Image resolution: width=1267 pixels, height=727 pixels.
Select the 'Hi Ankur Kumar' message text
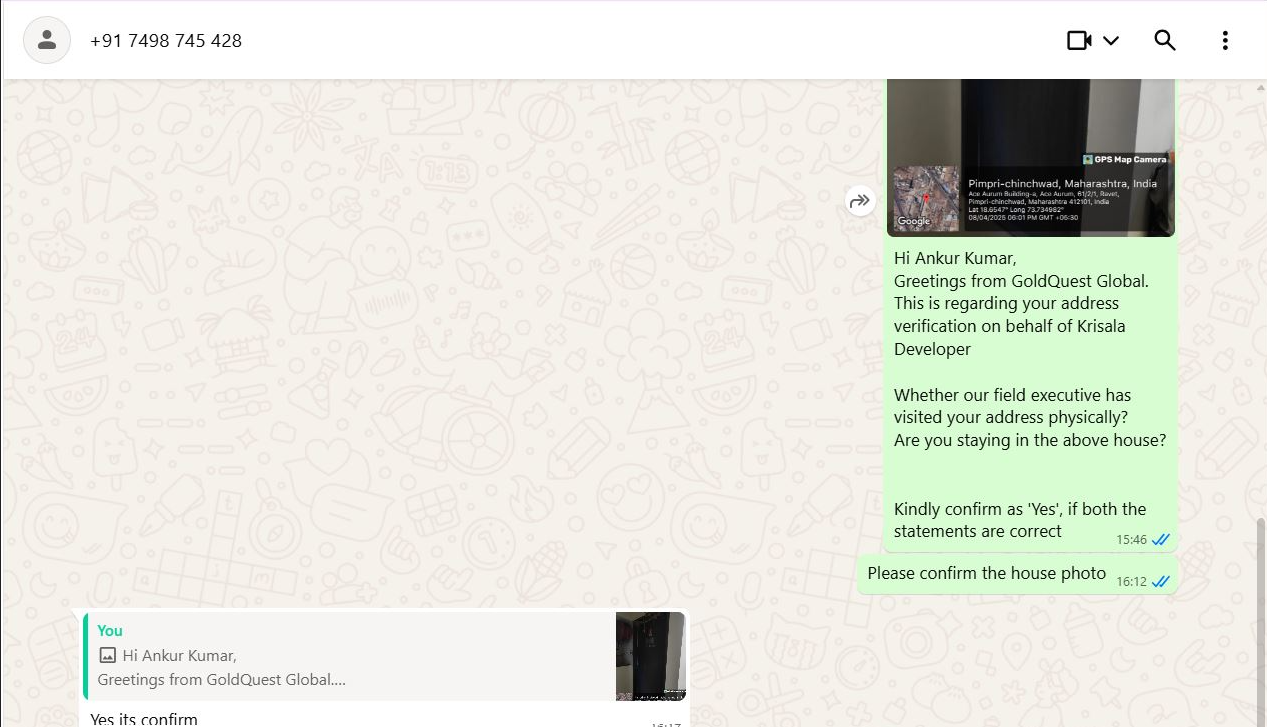(955, 258)
